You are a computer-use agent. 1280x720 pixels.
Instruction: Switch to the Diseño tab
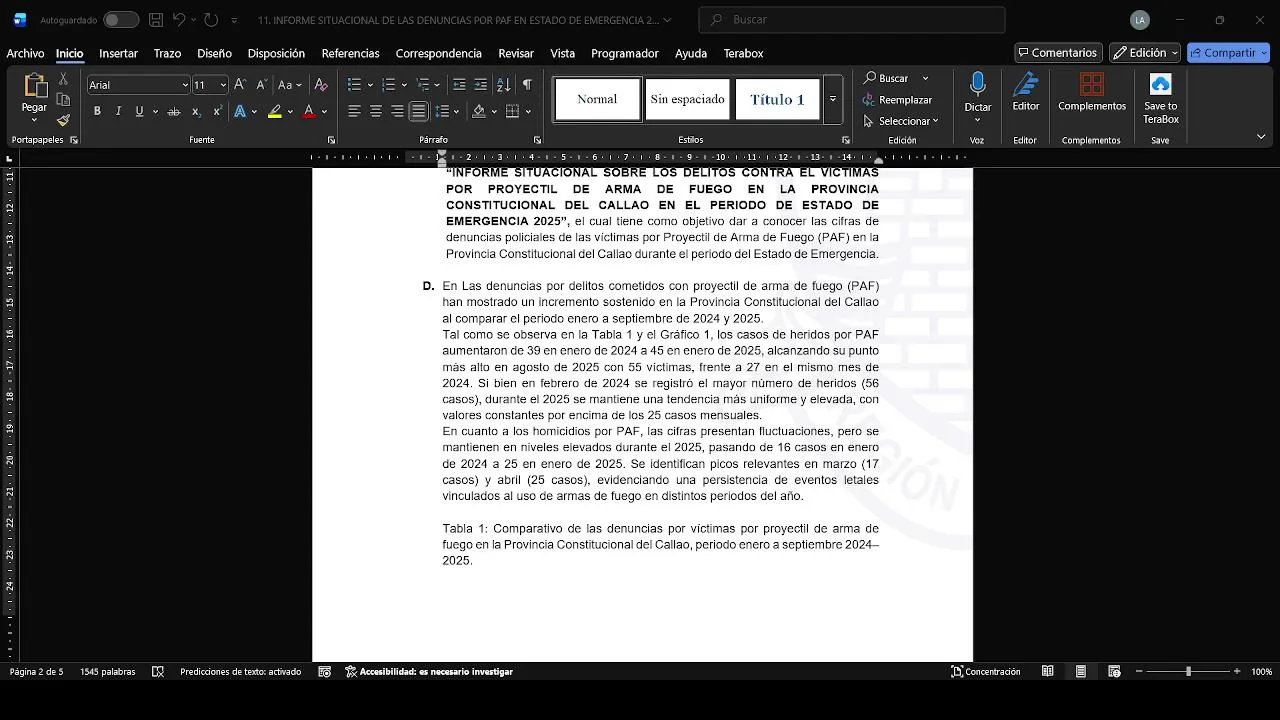(214, 53)
